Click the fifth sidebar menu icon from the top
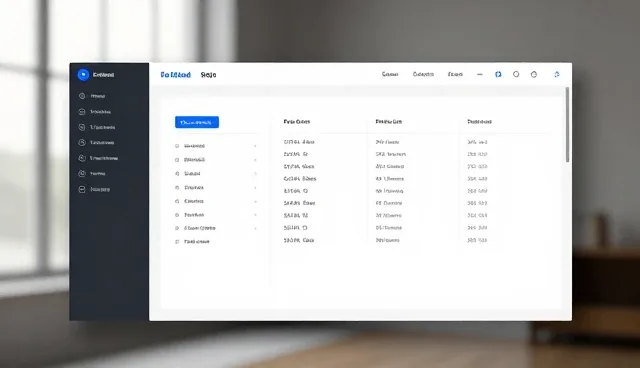640x368 pixels. click(82, 158)
